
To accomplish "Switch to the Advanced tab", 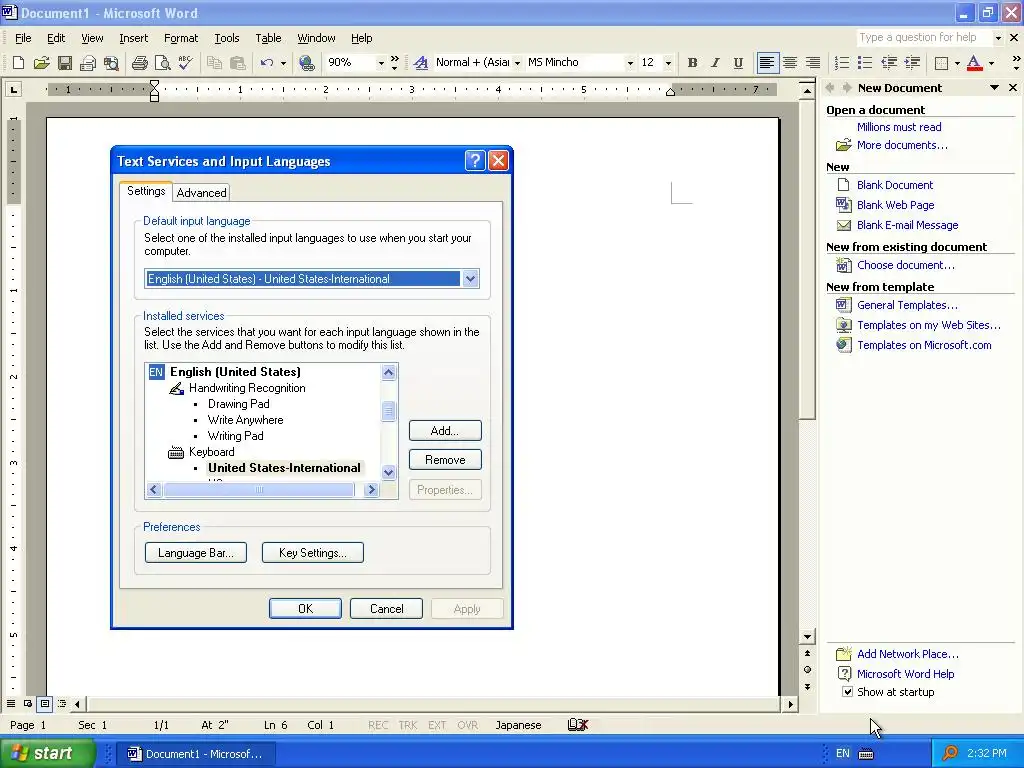I will click(201, 193).
